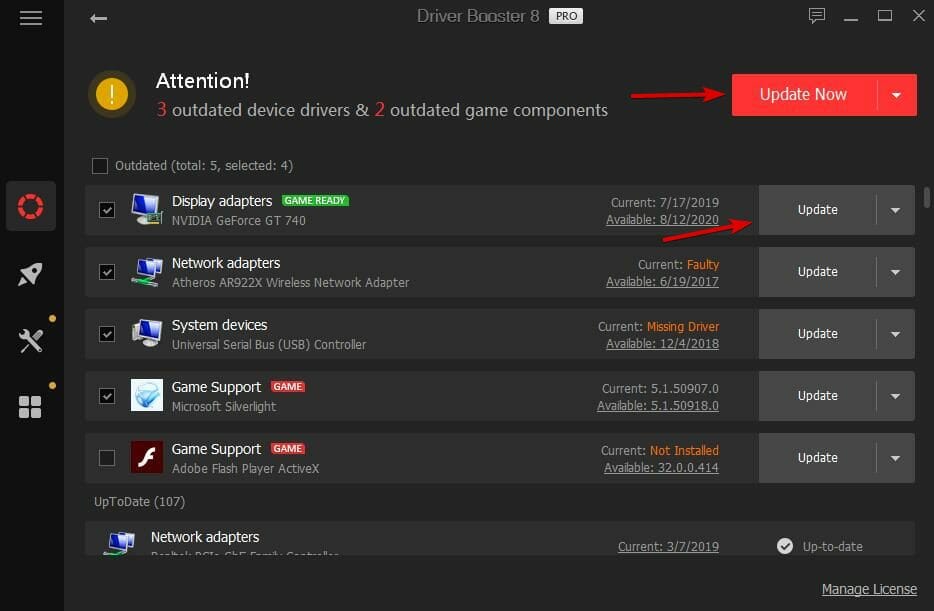Check the Adobe Flash Player checkbox
Image resolution: width=934 pixels, height=611 pixels.
click(107, 457)
